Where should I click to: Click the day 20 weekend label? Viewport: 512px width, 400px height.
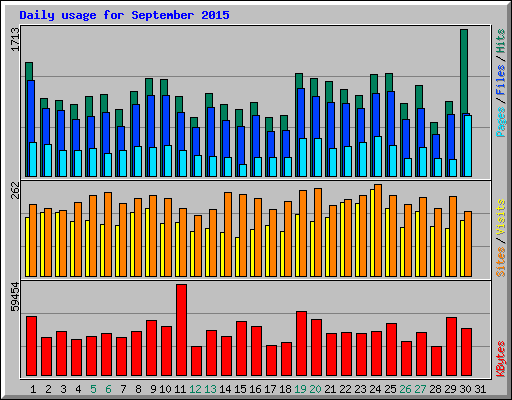pos(315,389)
